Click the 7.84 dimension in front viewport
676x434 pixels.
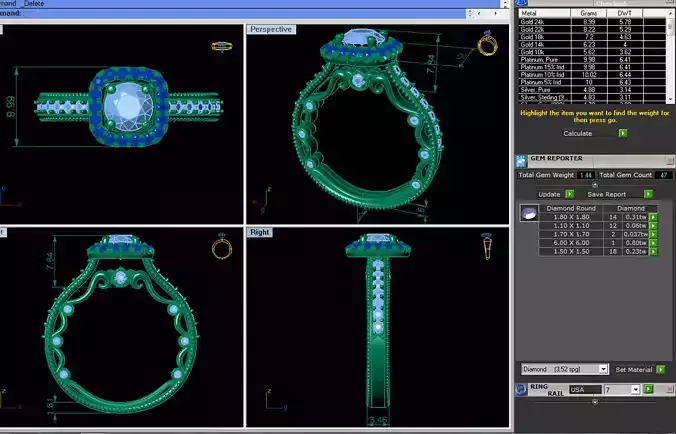pyautogui.click(x=50, y=262)
